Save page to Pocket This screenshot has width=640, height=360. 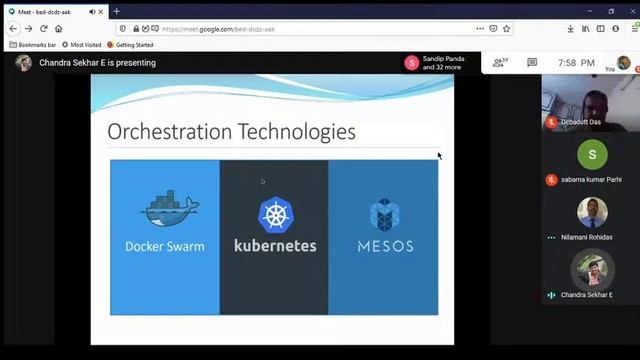pos(493,29)
